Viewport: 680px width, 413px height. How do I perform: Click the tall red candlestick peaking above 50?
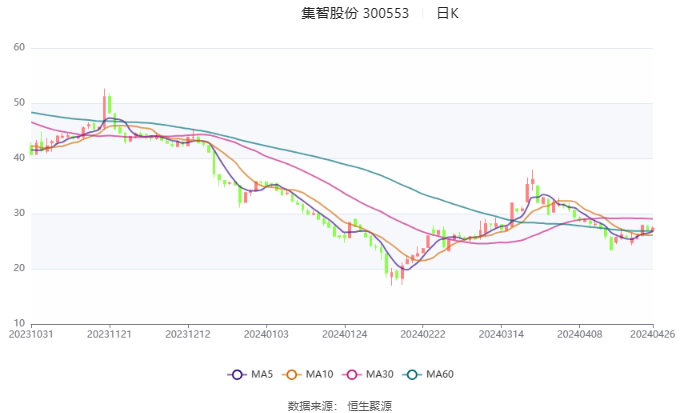104,108
